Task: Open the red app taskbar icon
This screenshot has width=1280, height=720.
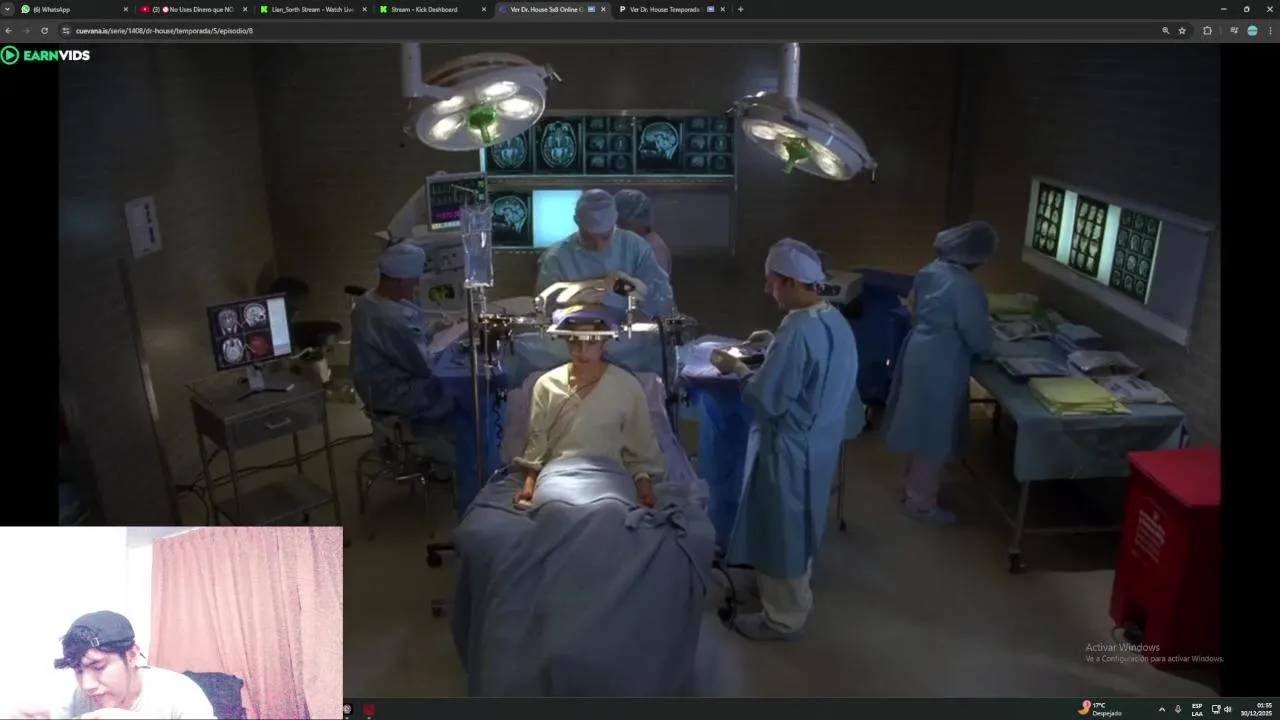Action: pos(369,710)
